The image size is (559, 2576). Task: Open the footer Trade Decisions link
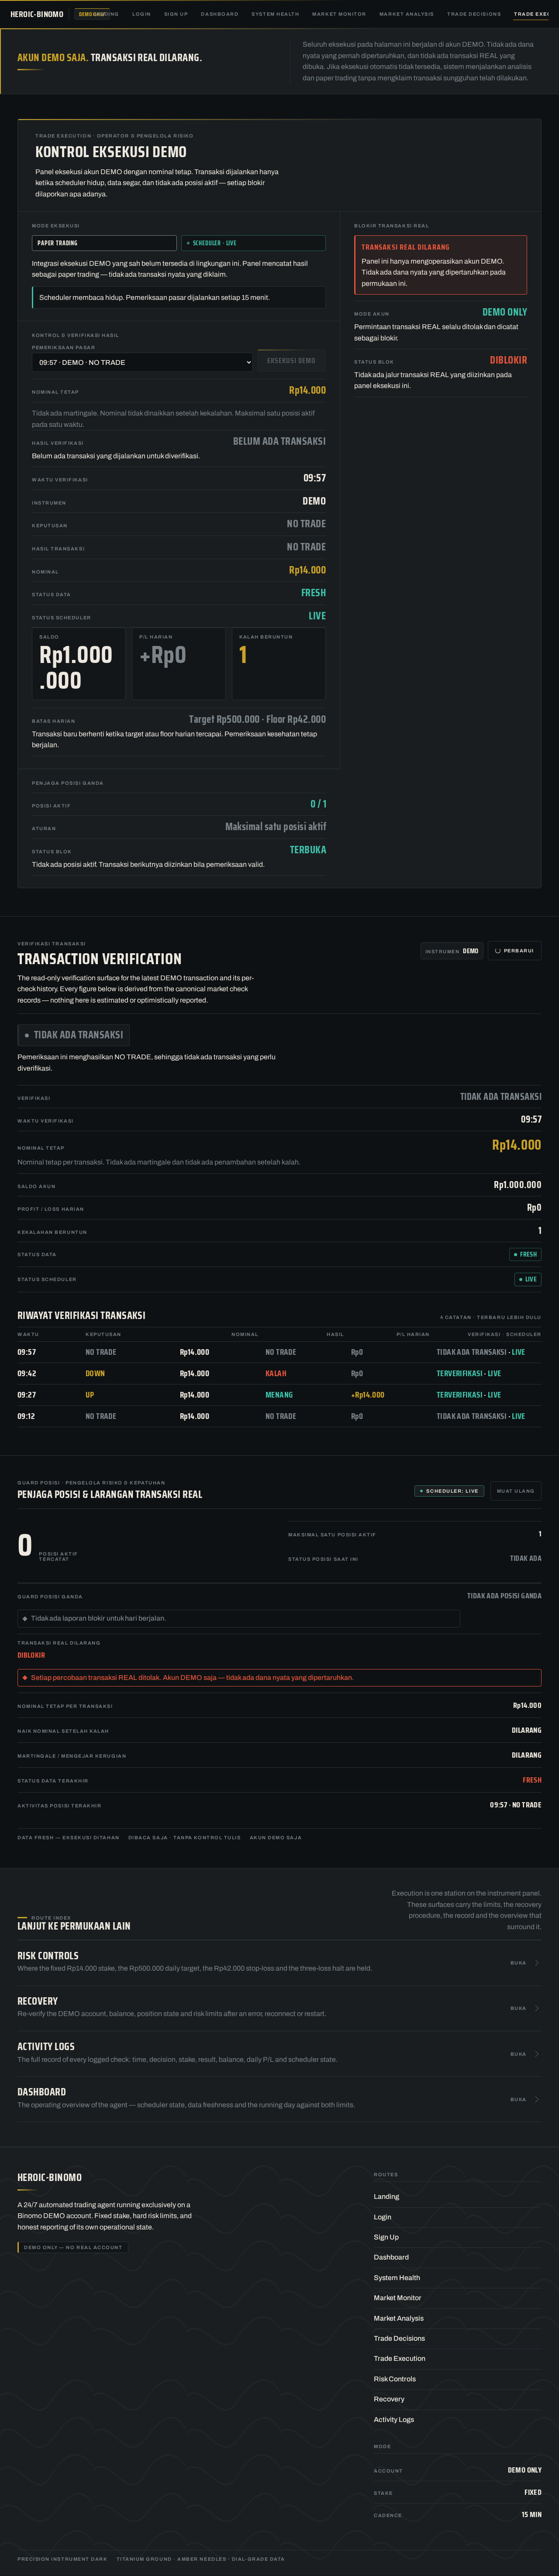pos(399,2338)
